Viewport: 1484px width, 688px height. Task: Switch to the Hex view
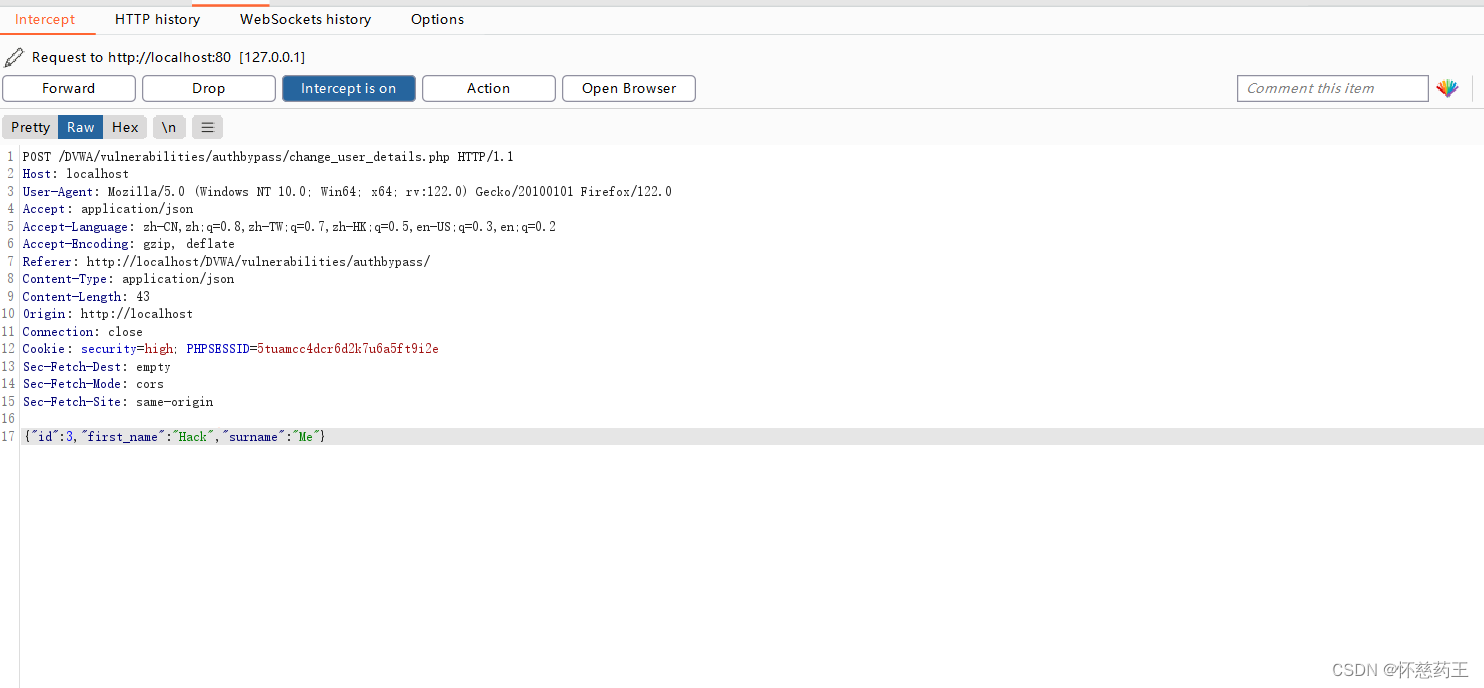coord(125,127)
